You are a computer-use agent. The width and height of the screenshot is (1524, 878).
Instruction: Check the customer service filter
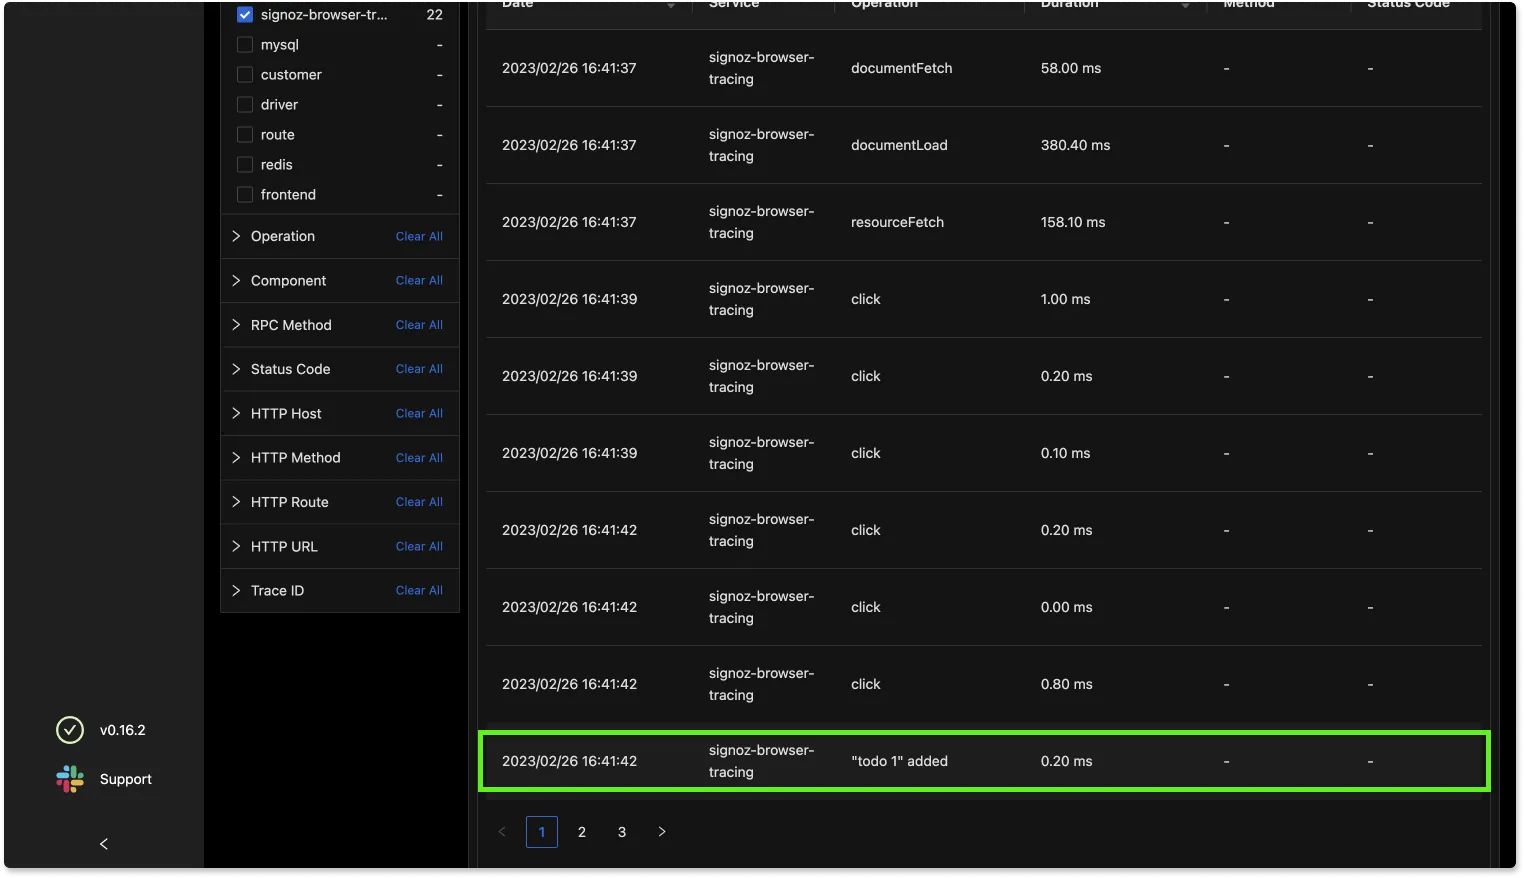click(245, 75)
